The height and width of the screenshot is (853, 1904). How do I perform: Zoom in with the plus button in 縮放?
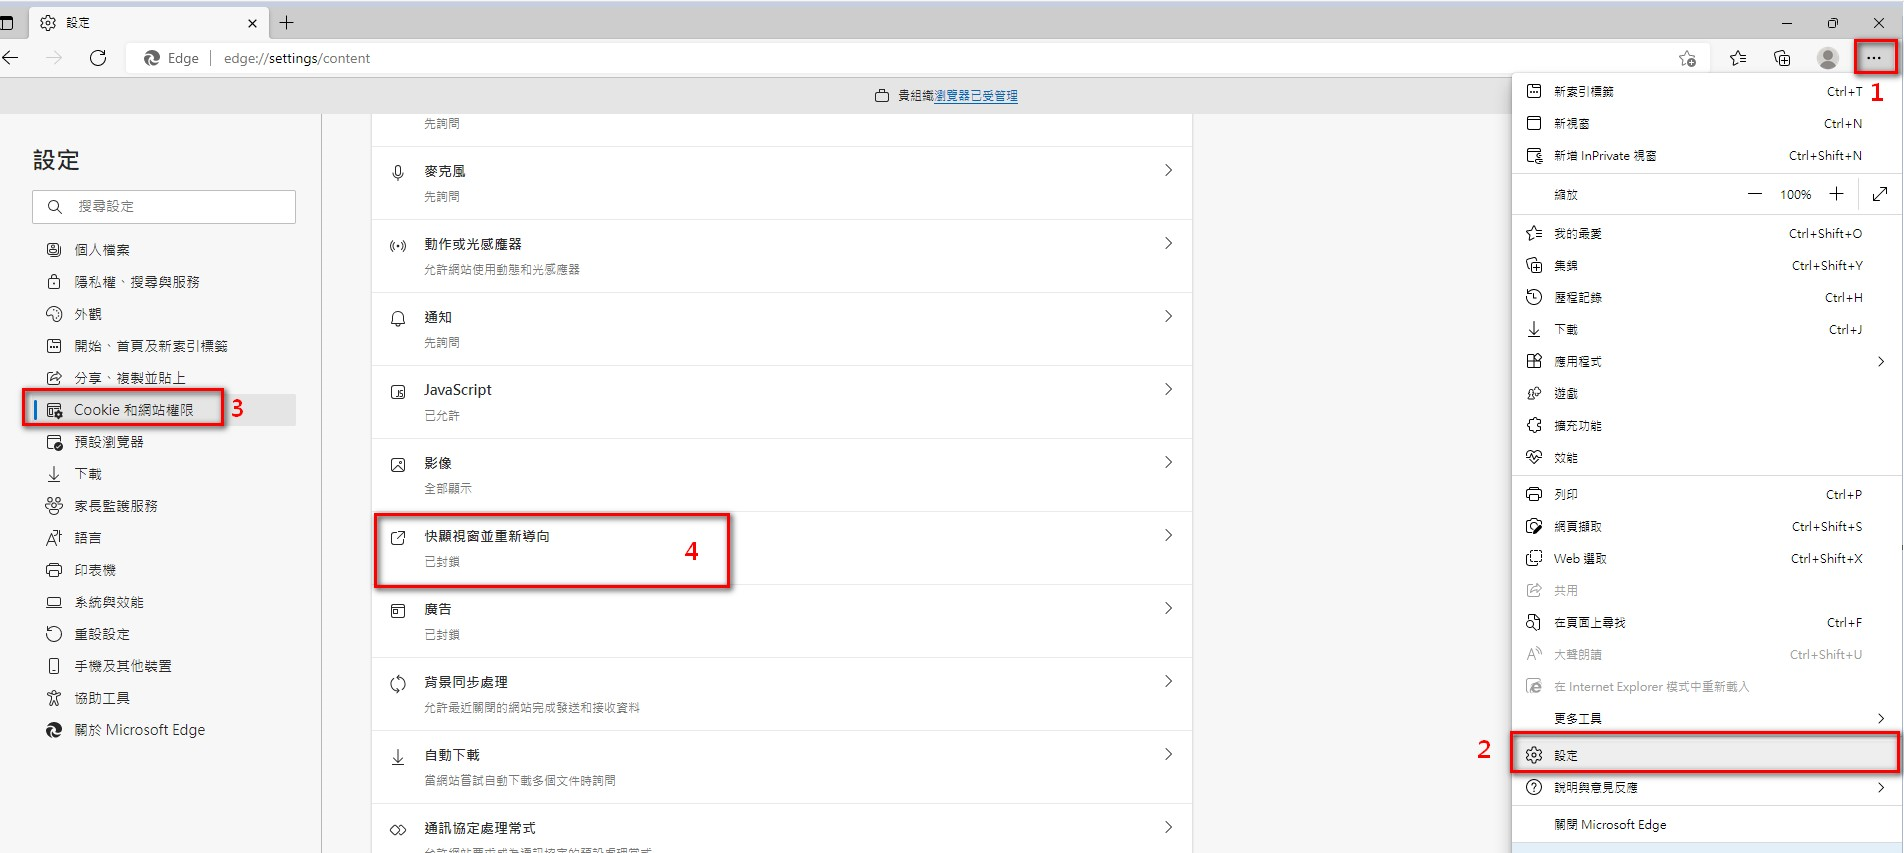pyautogui.click(x=1836, y=194)
